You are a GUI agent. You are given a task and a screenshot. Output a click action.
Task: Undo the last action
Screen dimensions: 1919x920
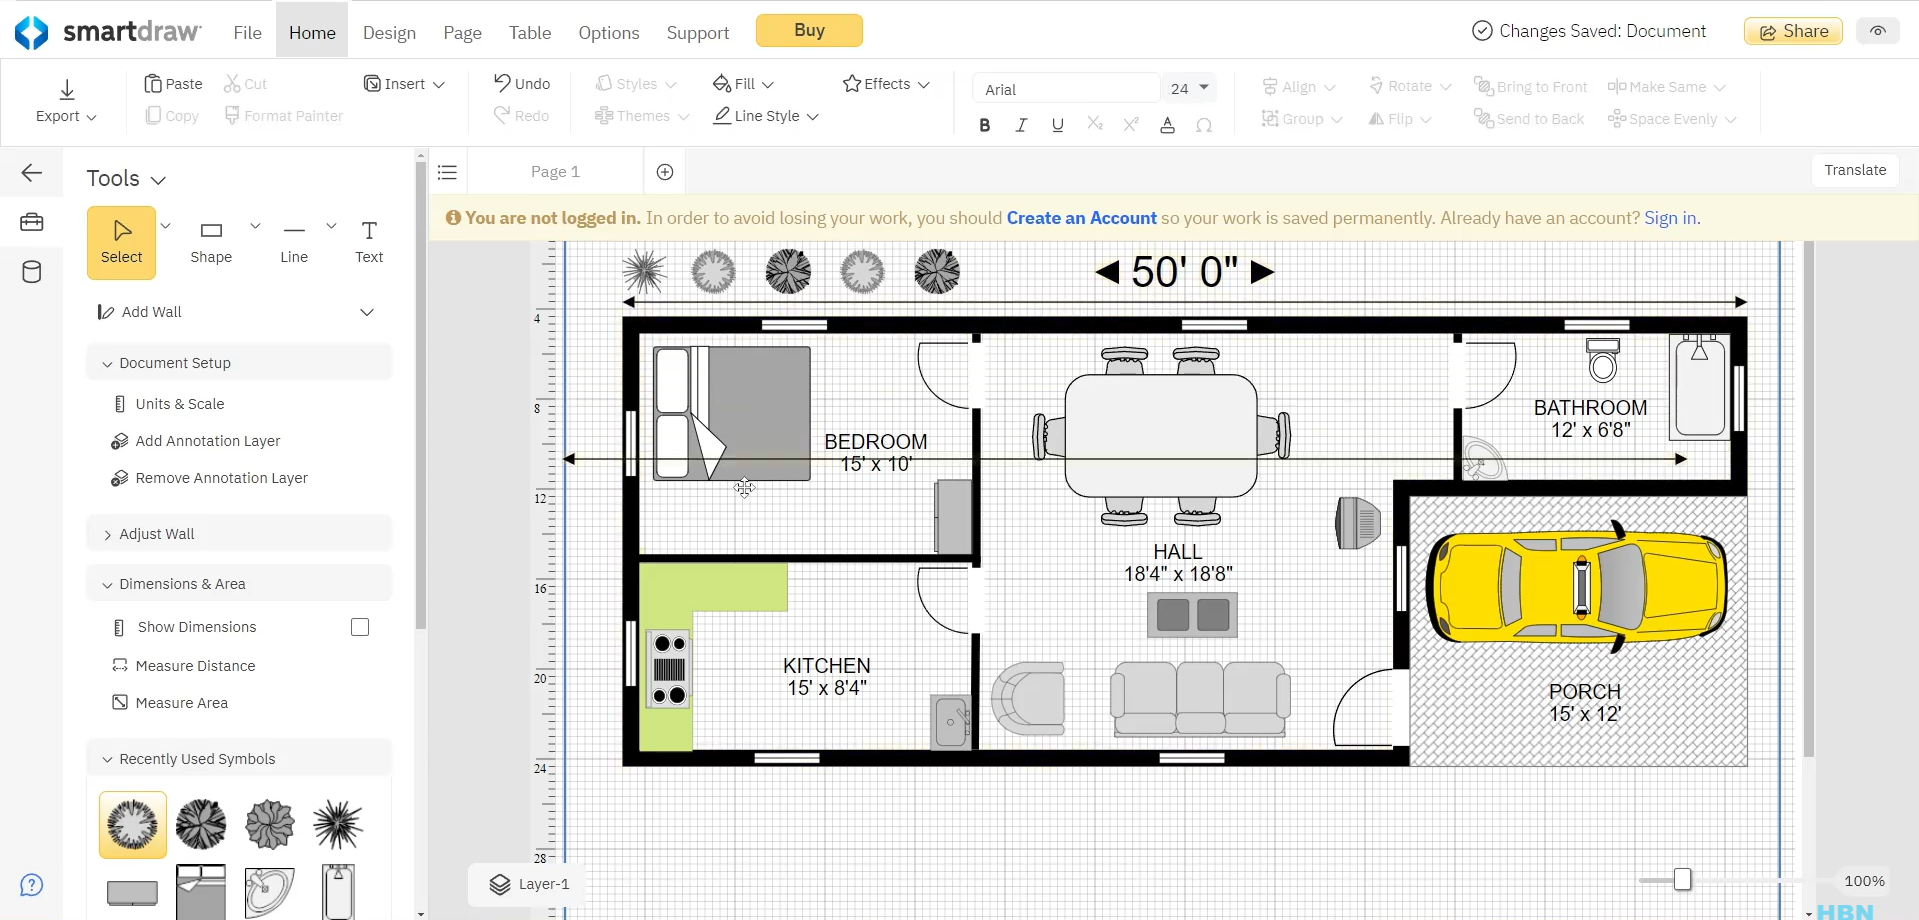click(x=521, y=83)
